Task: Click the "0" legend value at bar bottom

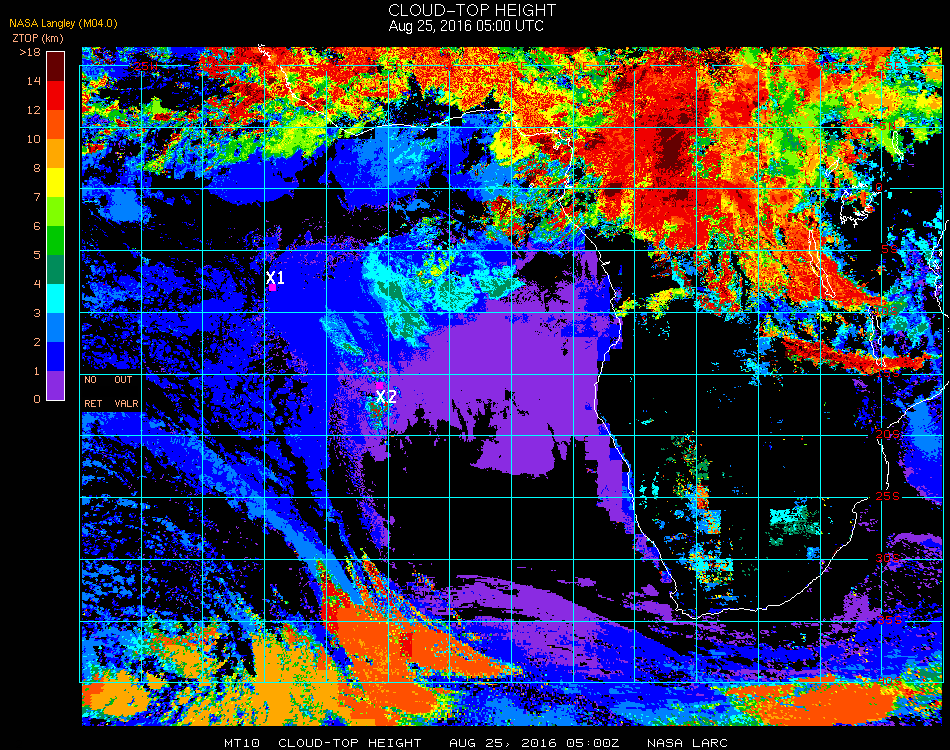Action: pos(37,399)
